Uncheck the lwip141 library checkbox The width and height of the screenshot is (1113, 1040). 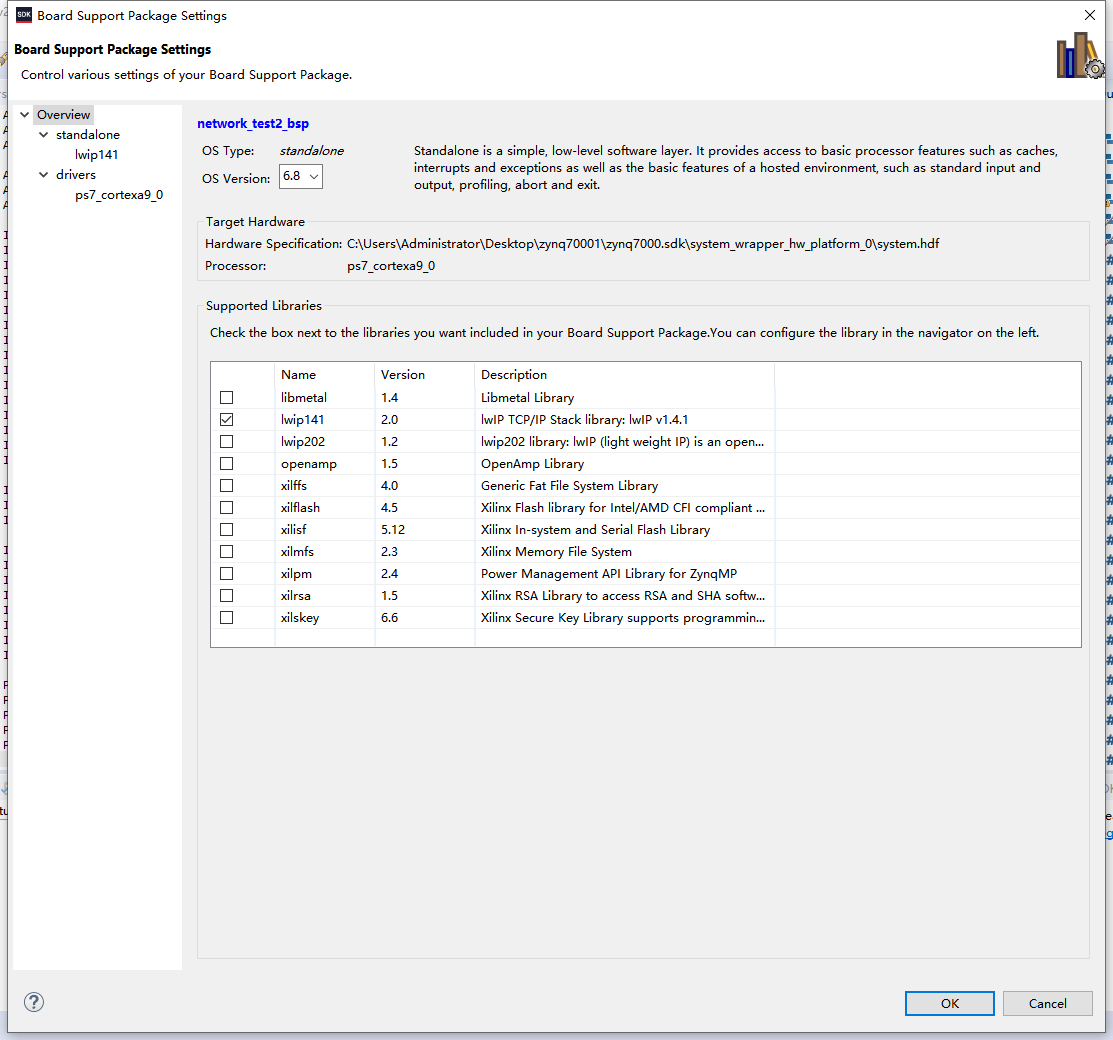226,420
